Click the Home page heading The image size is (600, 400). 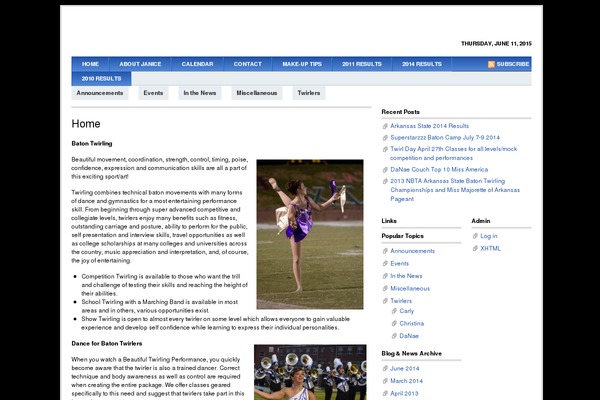[86, 124]
